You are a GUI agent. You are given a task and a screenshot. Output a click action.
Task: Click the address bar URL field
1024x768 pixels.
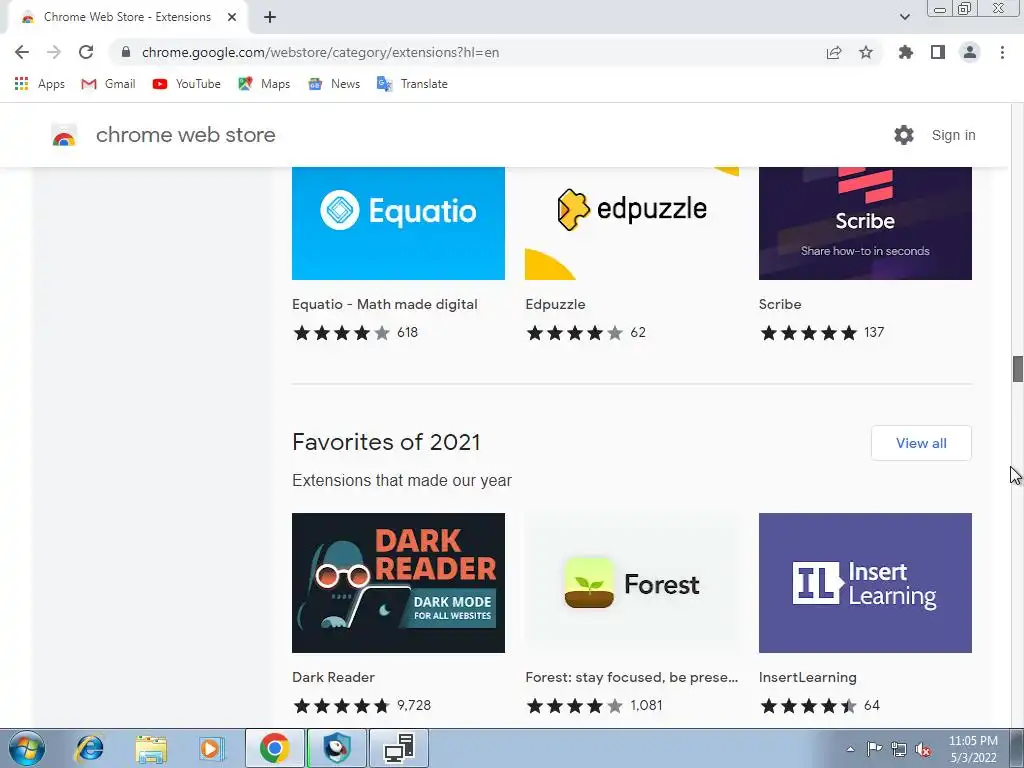(321, 52)
